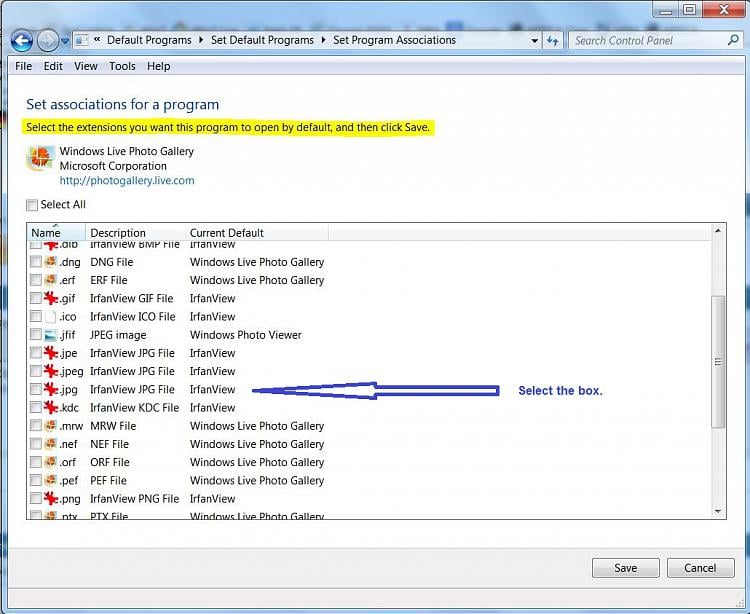Check the .ico extension checkbox

tap(36, 317)
